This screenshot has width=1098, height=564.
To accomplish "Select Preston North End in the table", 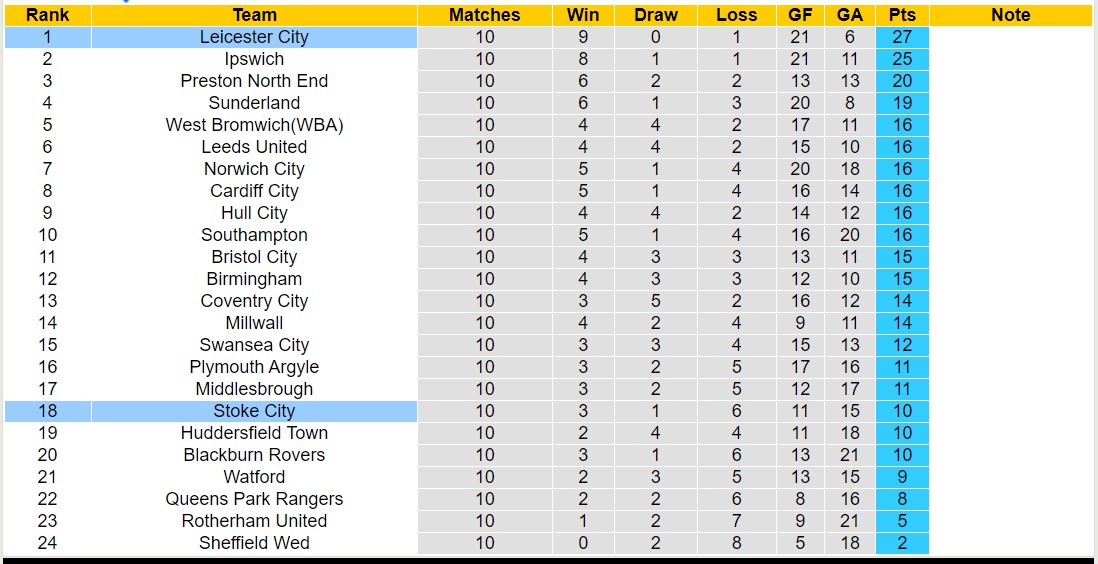I will pyautogui.click(x=254, y=81).
